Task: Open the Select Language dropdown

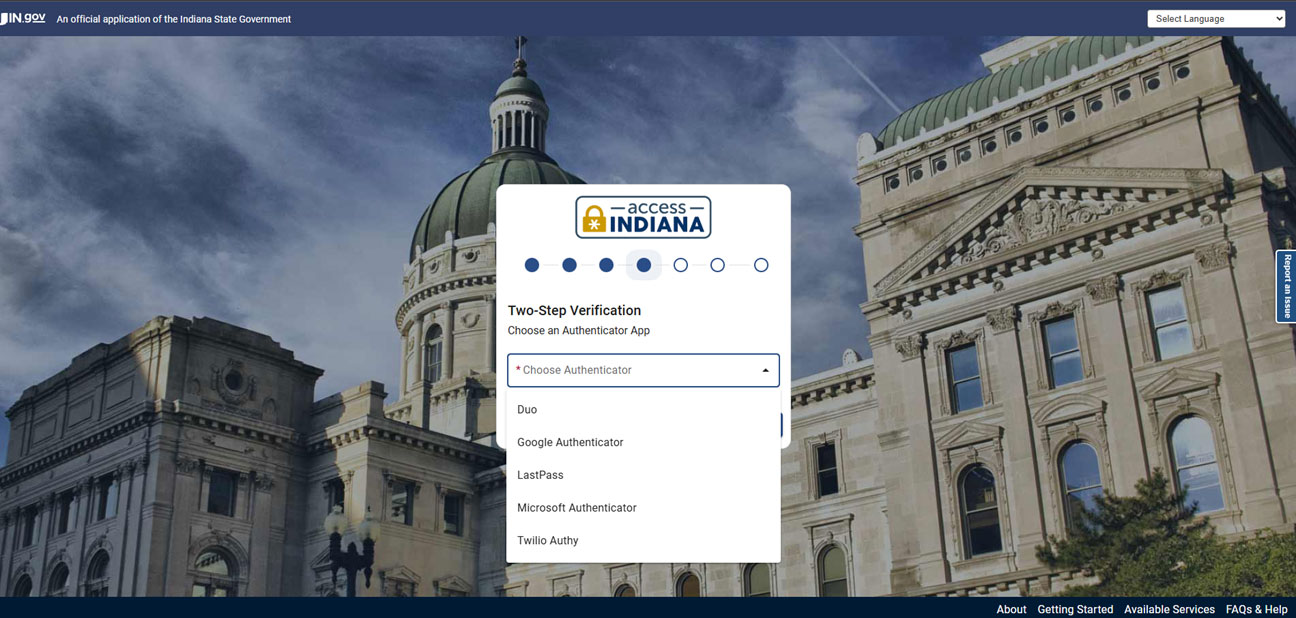Action: coord(1215,18)
